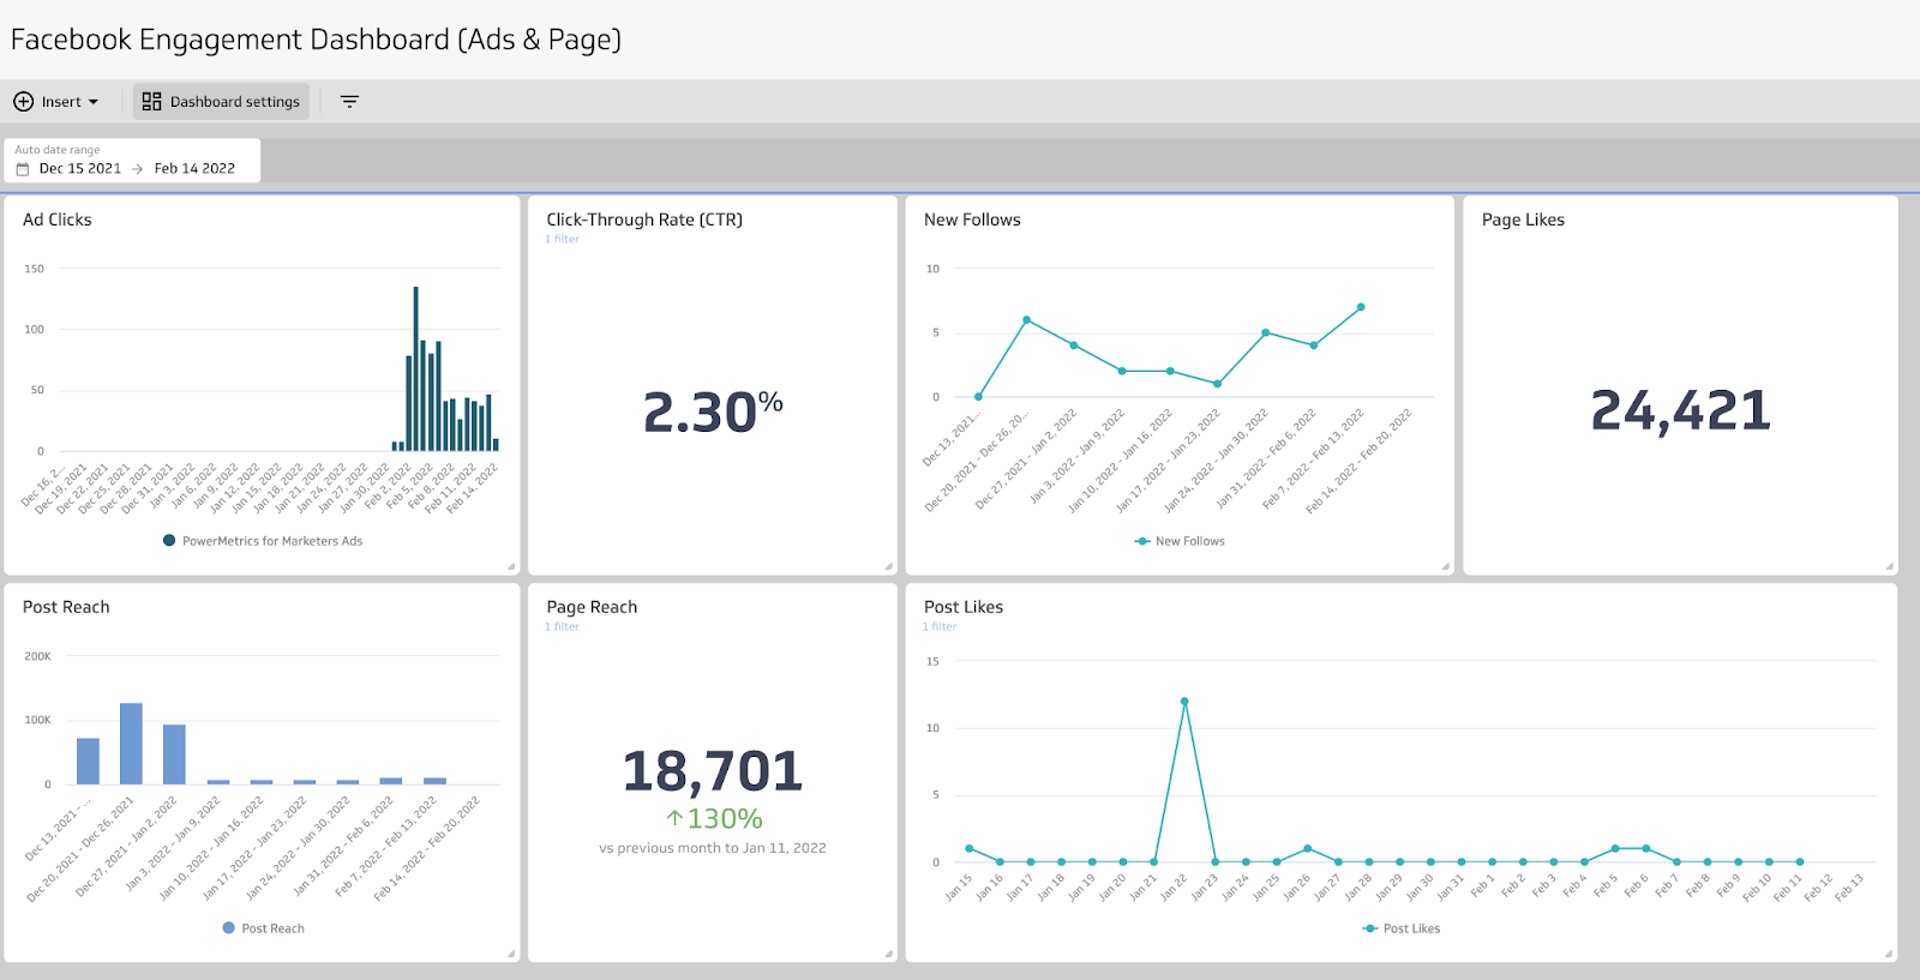Open the 1 filter link on Click-Through Rate chart
Screen dimensions: 1920x980
coord(563,238)
